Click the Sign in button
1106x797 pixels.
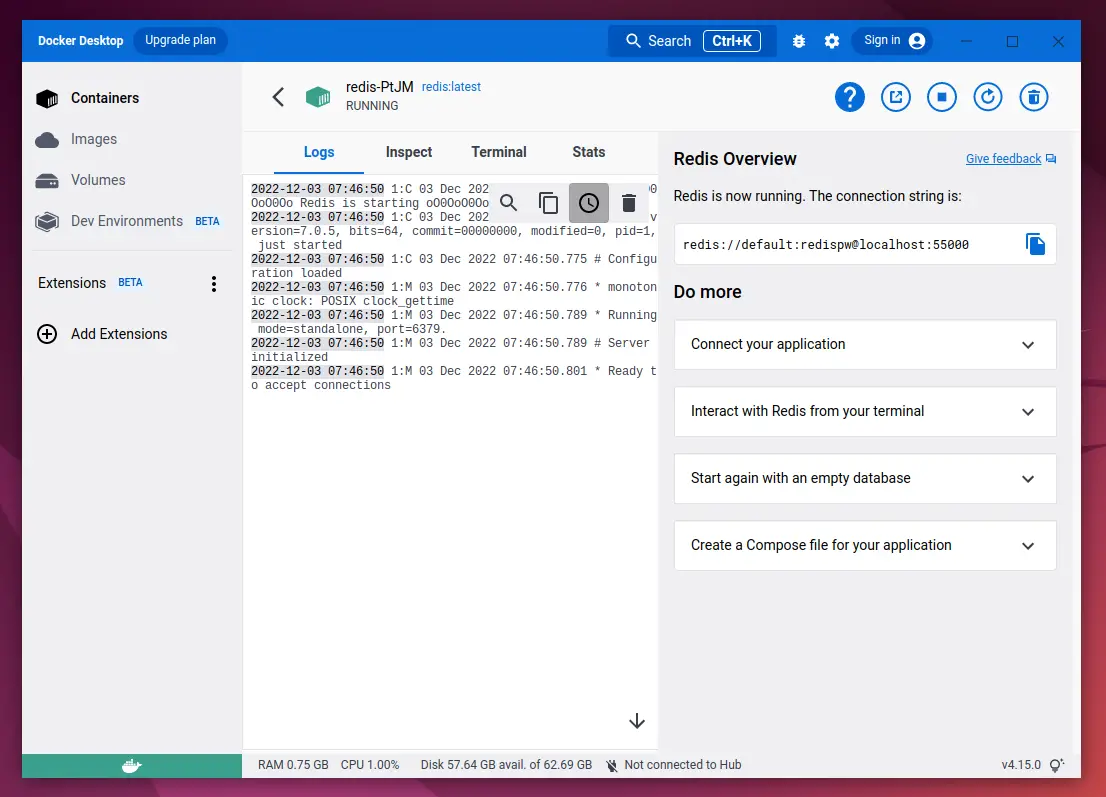[892, 41]
